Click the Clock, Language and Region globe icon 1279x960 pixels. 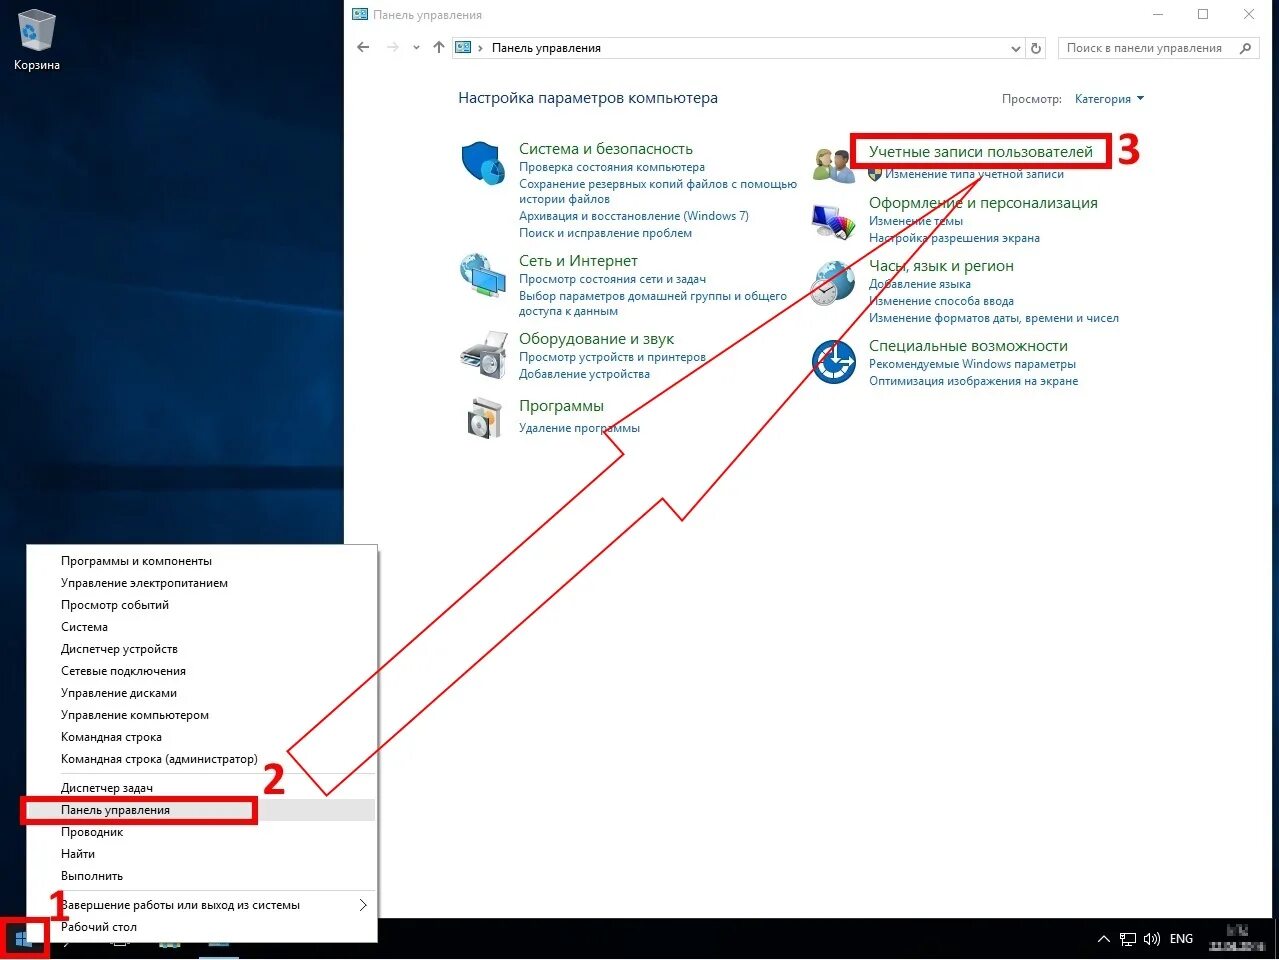[833, 284]
